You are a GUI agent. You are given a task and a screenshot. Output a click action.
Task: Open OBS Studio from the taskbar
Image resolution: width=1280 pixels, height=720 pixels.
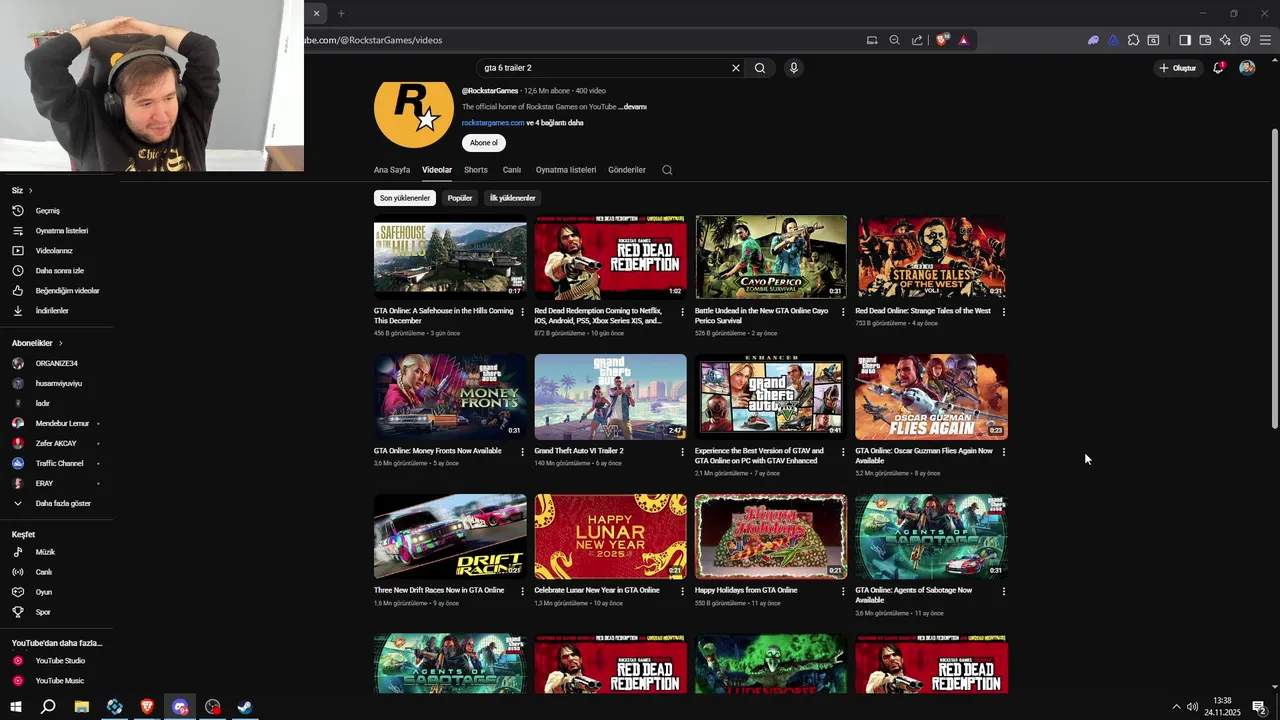tap(213, 707)
